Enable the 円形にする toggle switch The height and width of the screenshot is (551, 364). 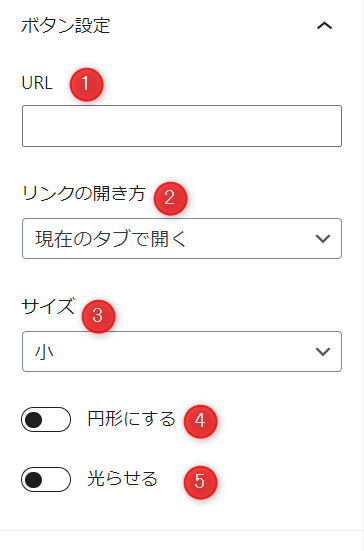tap(46, 420)
